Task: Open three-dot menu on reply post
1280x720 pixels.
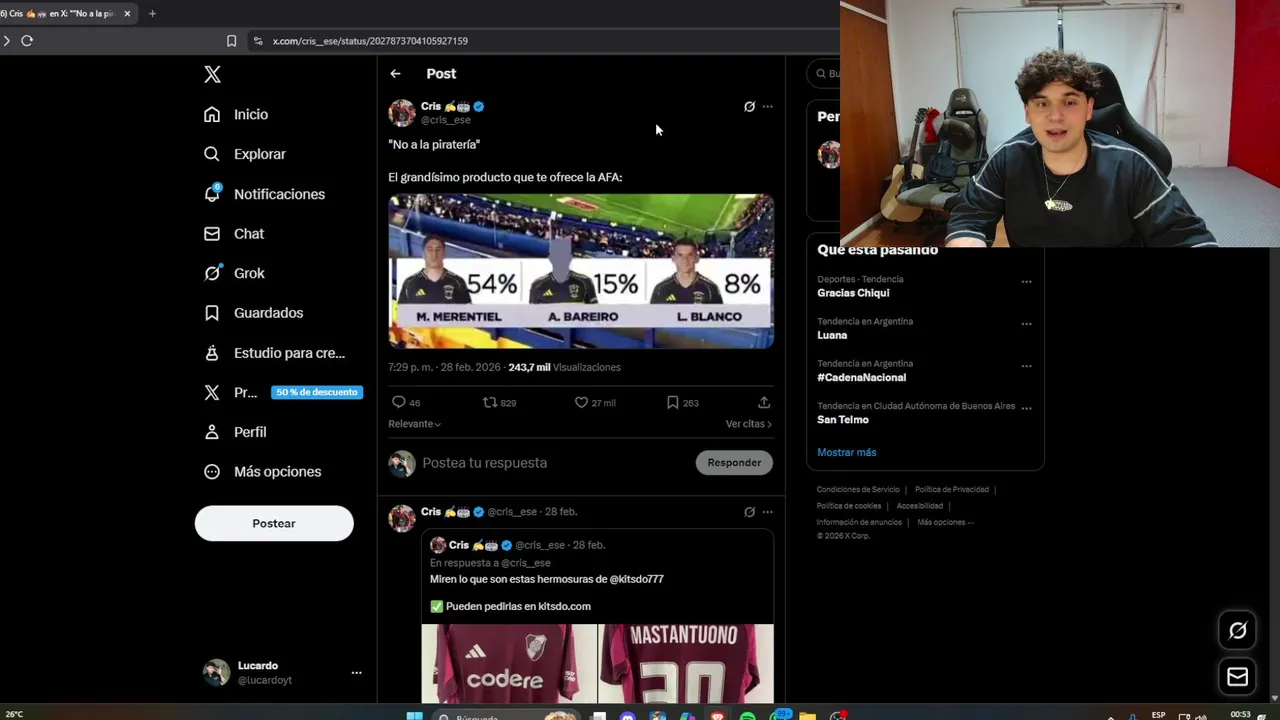Action: pyautogui.click(x=767, y=512)
